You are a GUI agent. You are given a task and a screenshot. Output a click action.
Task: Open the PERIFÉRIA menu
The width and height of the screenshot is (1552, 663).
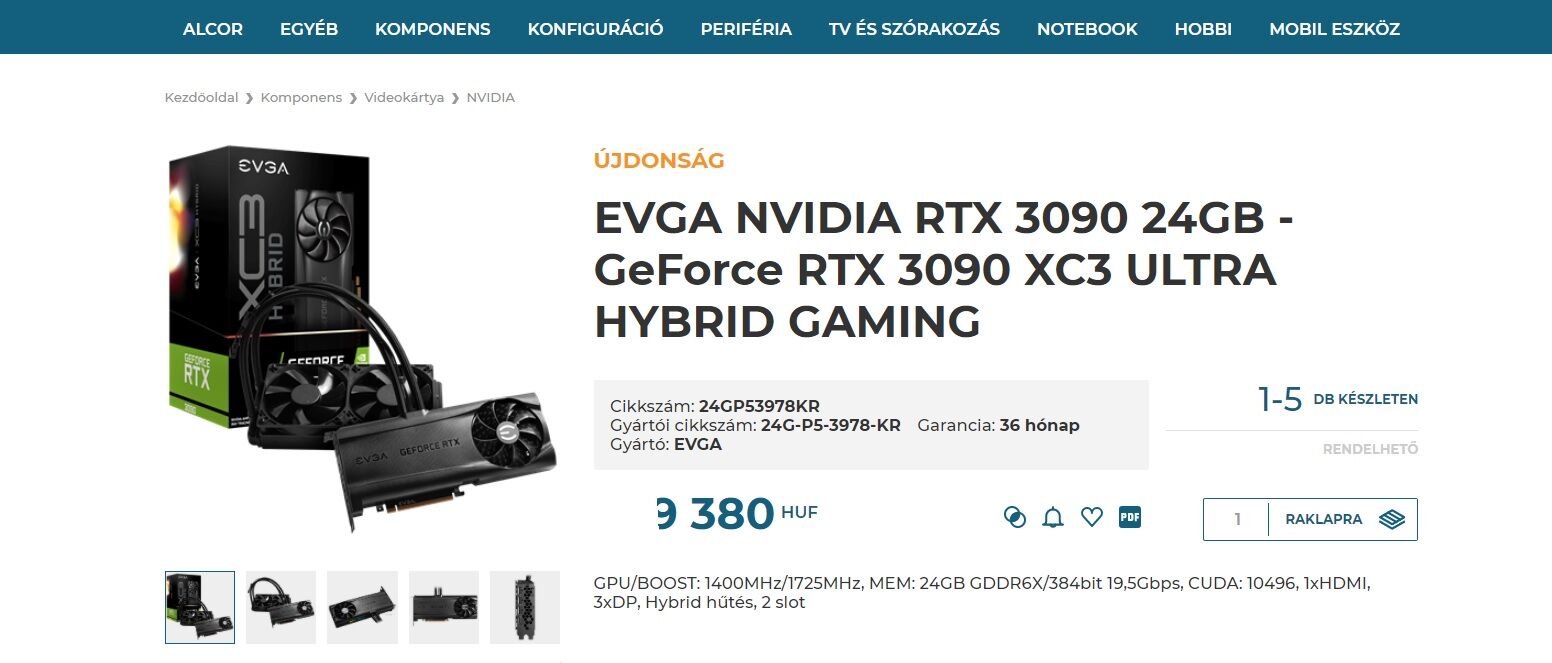pyautogui.click(x=746, y=29)
